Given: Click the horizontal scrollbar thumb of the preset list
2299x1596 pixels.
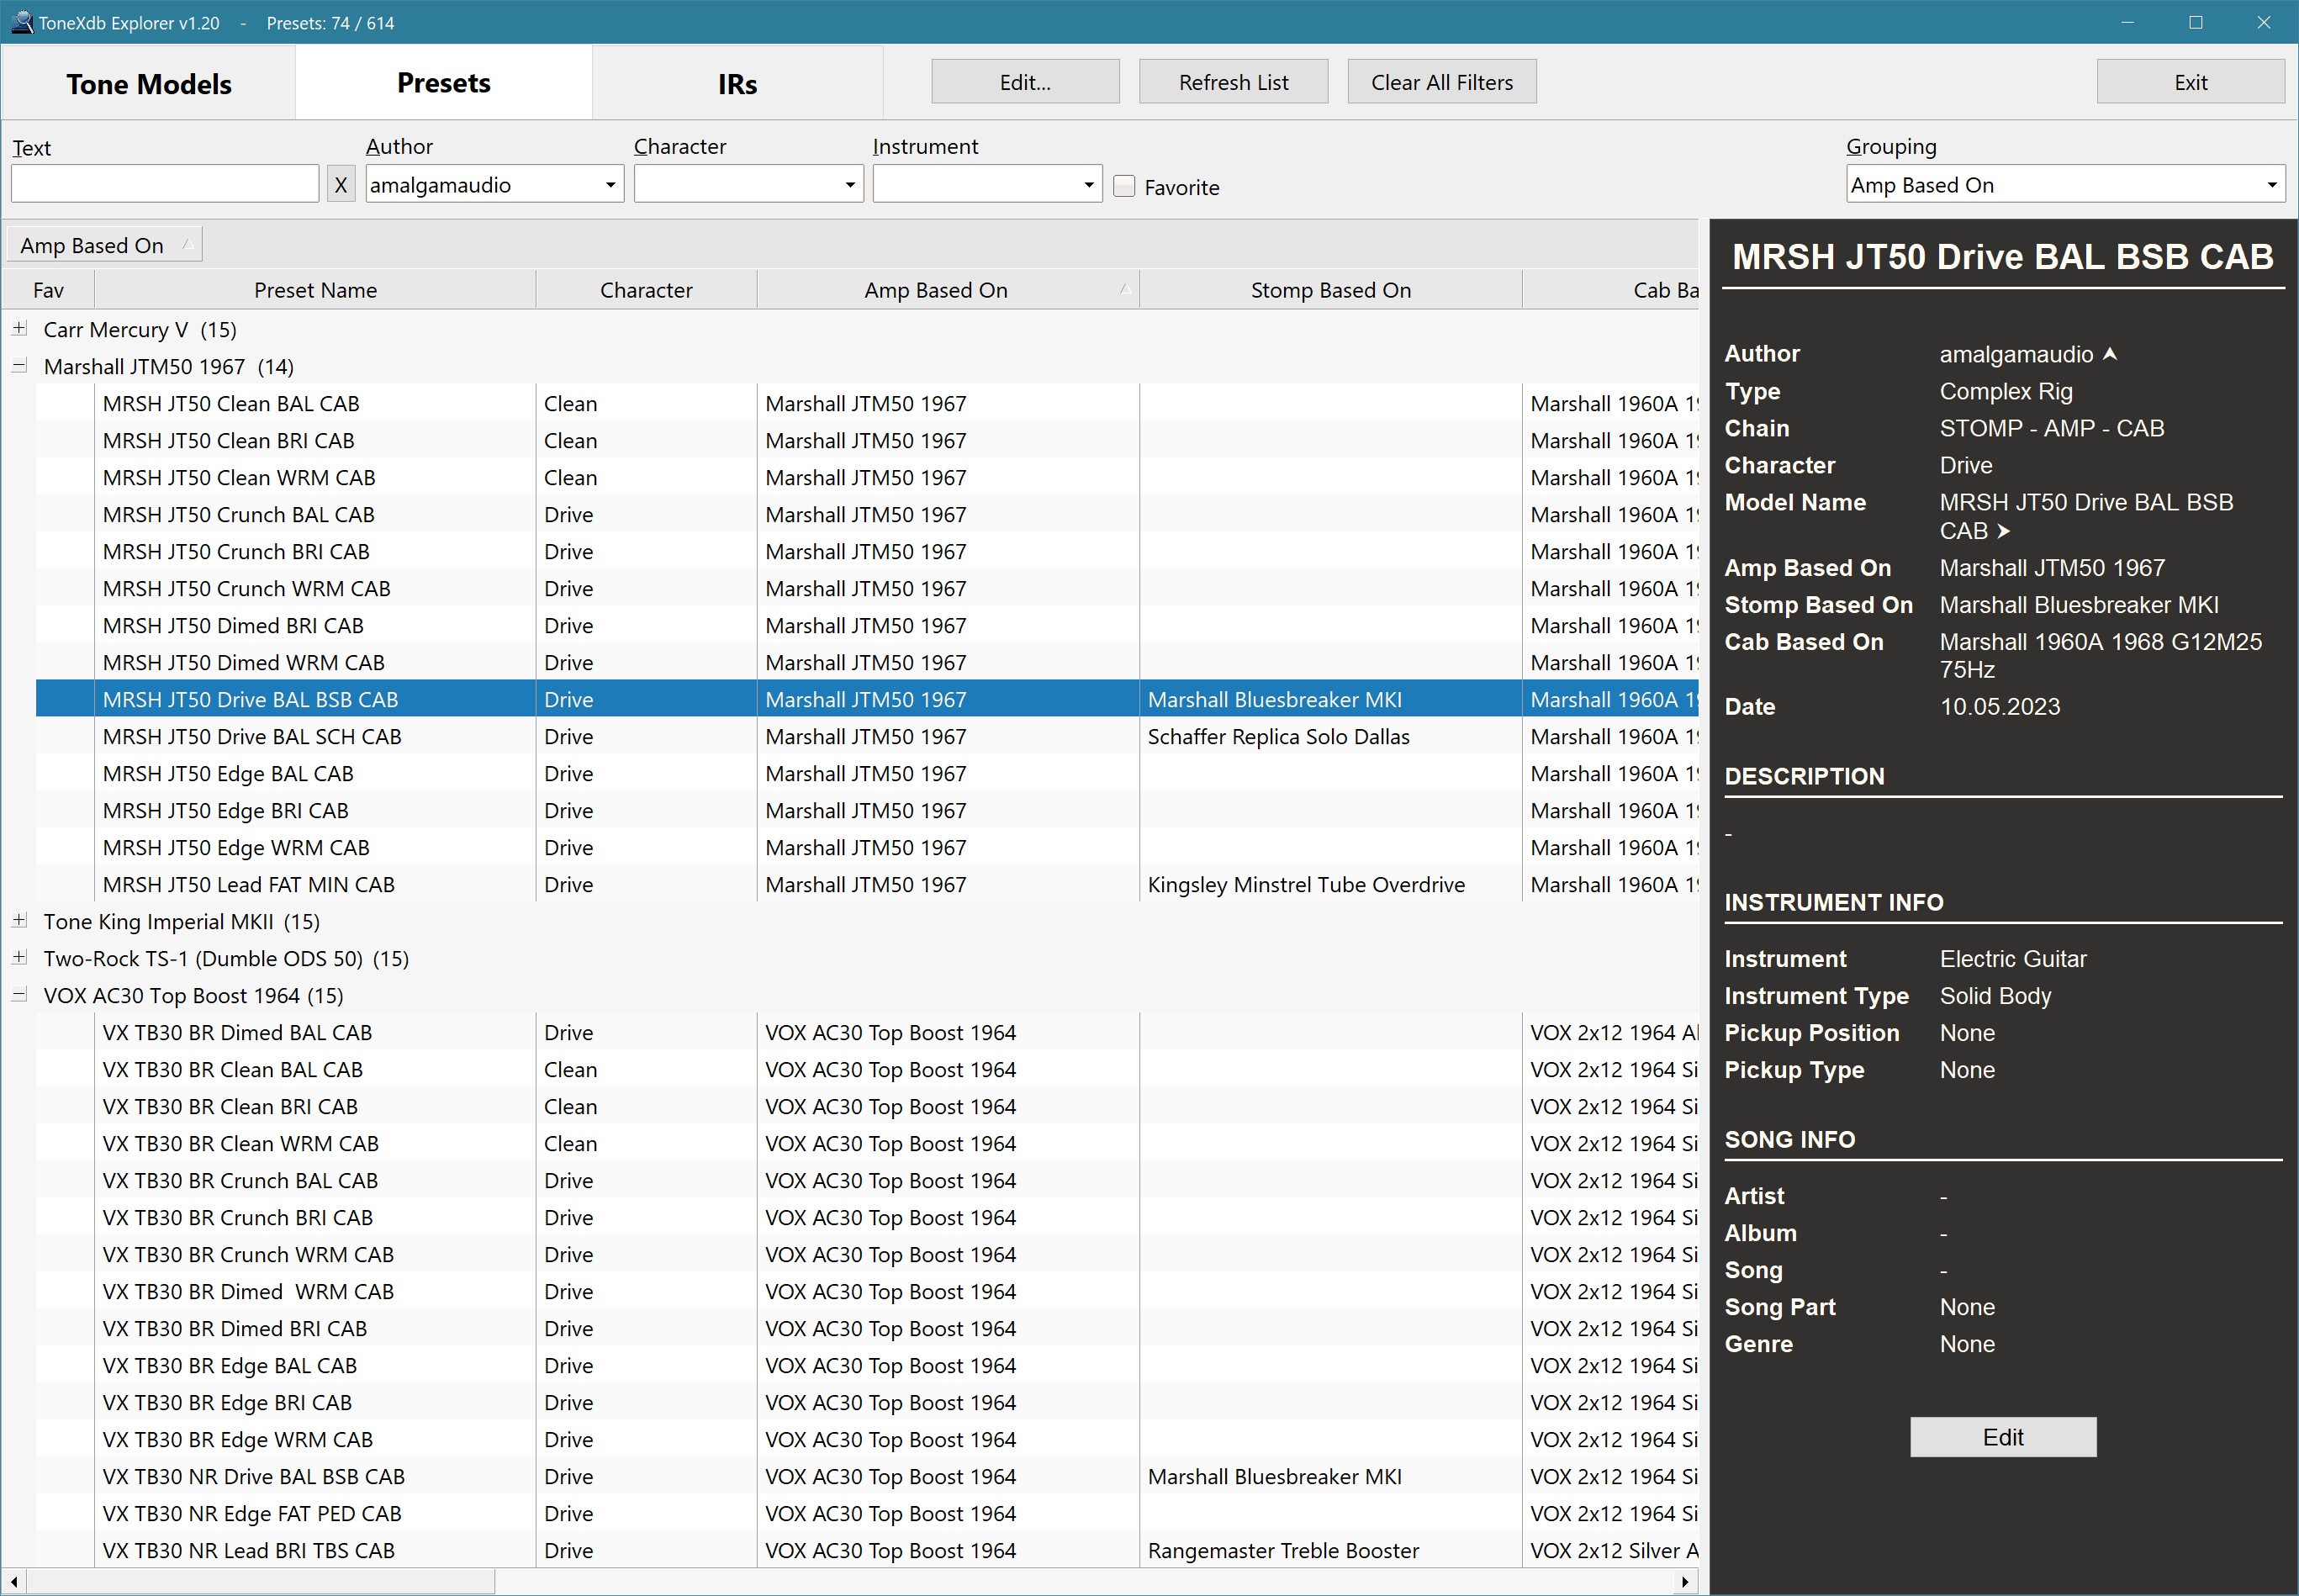Looking at the screenshot, I should (260, 1582).
